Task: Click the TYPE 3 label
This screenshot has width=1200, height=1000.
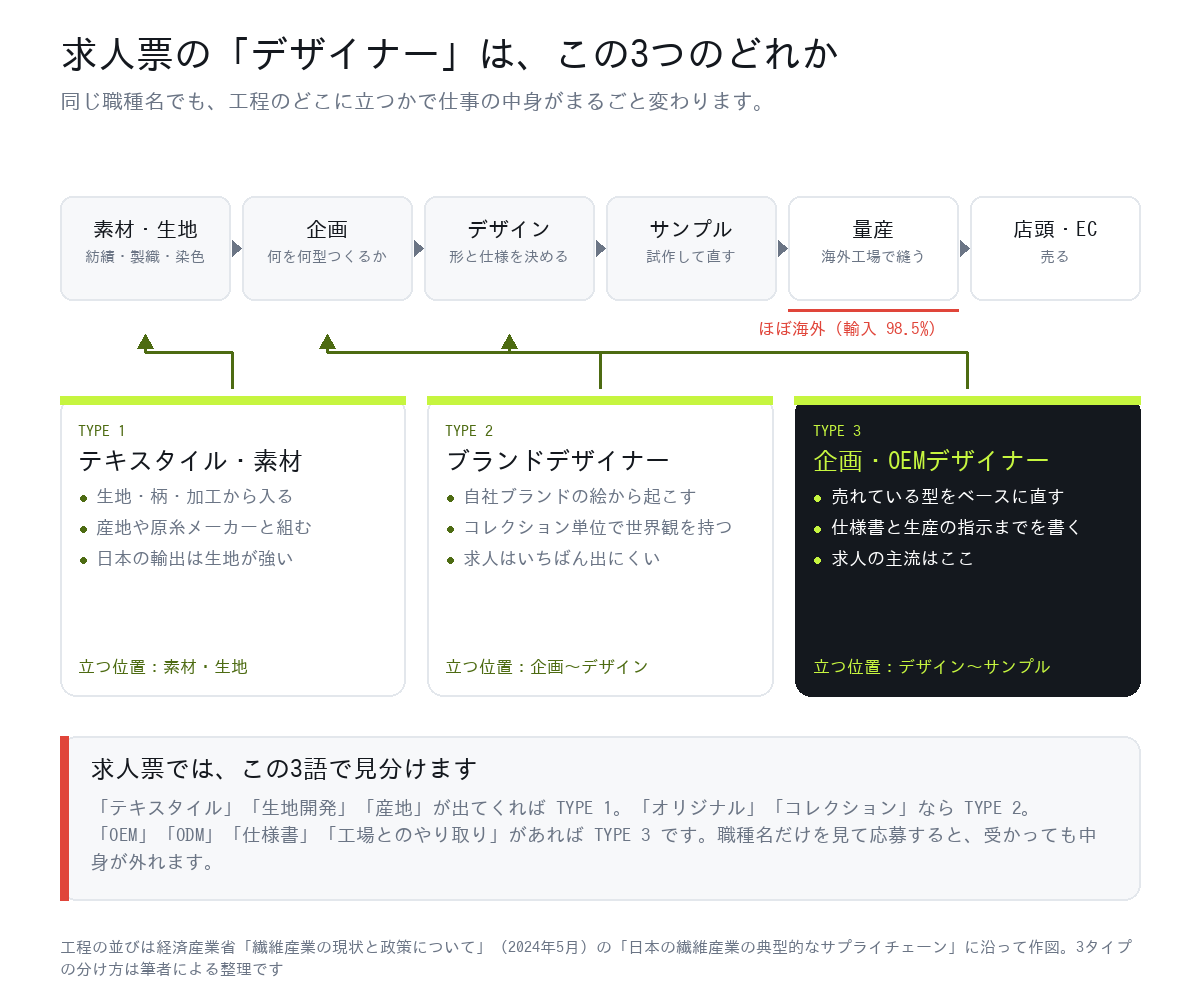Action: tap(837, 431)
